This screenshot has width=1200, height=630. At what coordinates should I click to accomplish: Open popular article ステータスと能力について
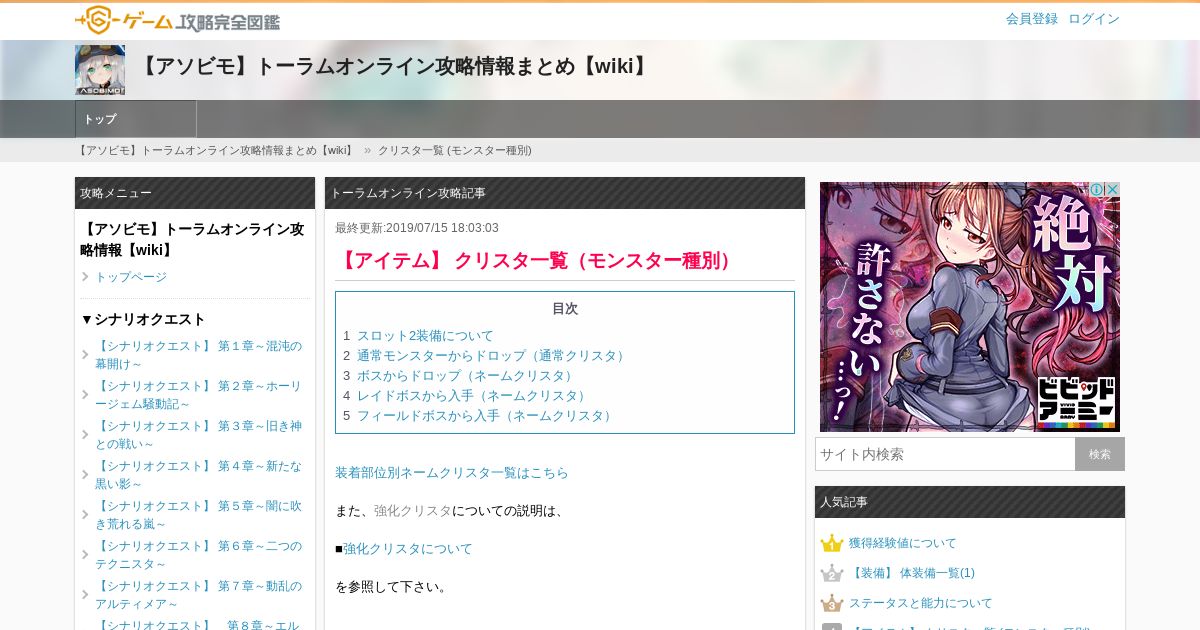coord(921,603)
